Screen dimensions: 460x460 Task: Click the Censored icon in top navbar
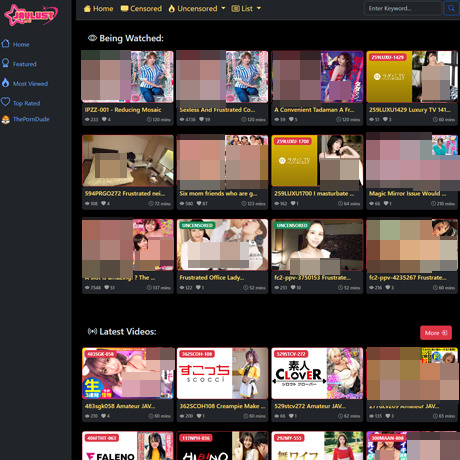click(x=124, y=8)
